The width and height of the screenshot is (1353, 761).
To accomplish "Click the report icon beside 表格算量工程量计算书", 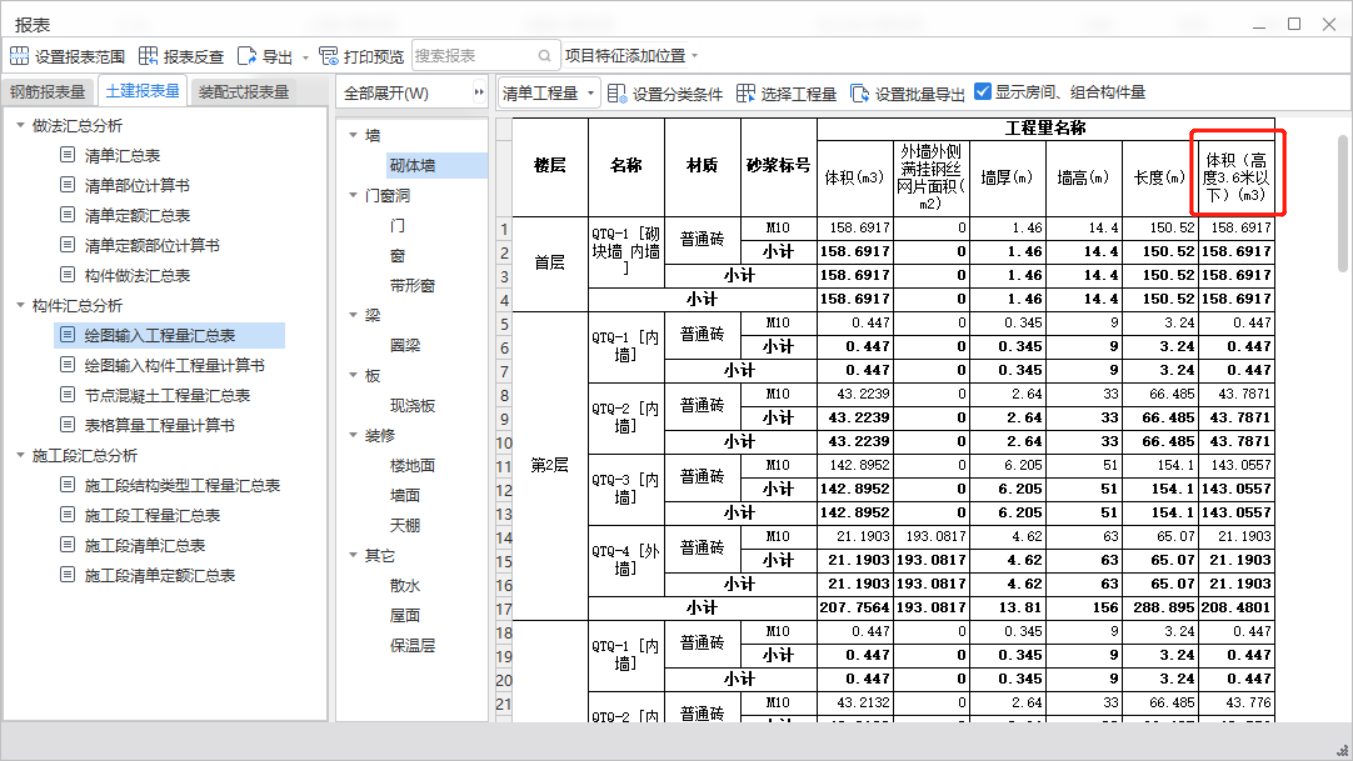I will pos(67,425).
